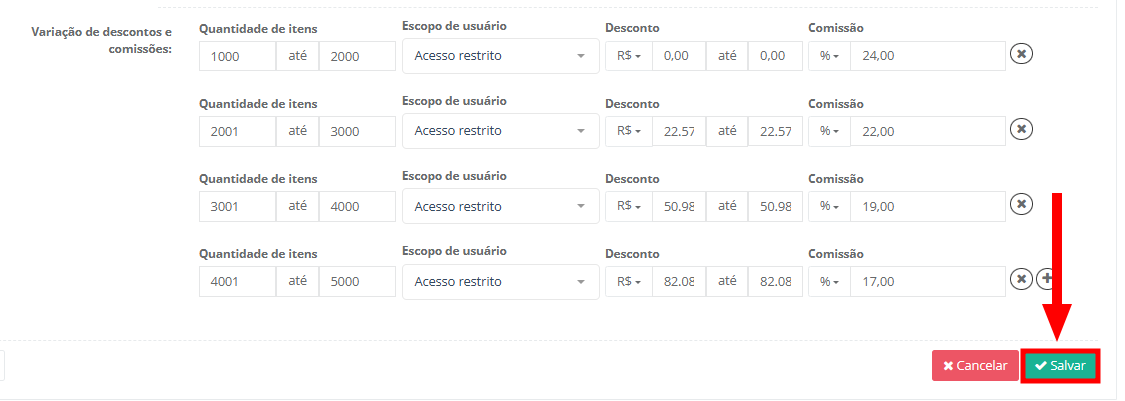This screenshot has width=1125, height=401.
Task: Click the commission field showing 24,00
Action: click(927, 56)
